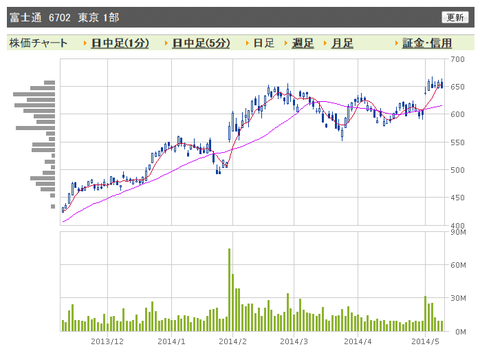Click the orange arrow before 月足
Image resolution: width=480 pixels, height=360 pixels.
[325, 43]
